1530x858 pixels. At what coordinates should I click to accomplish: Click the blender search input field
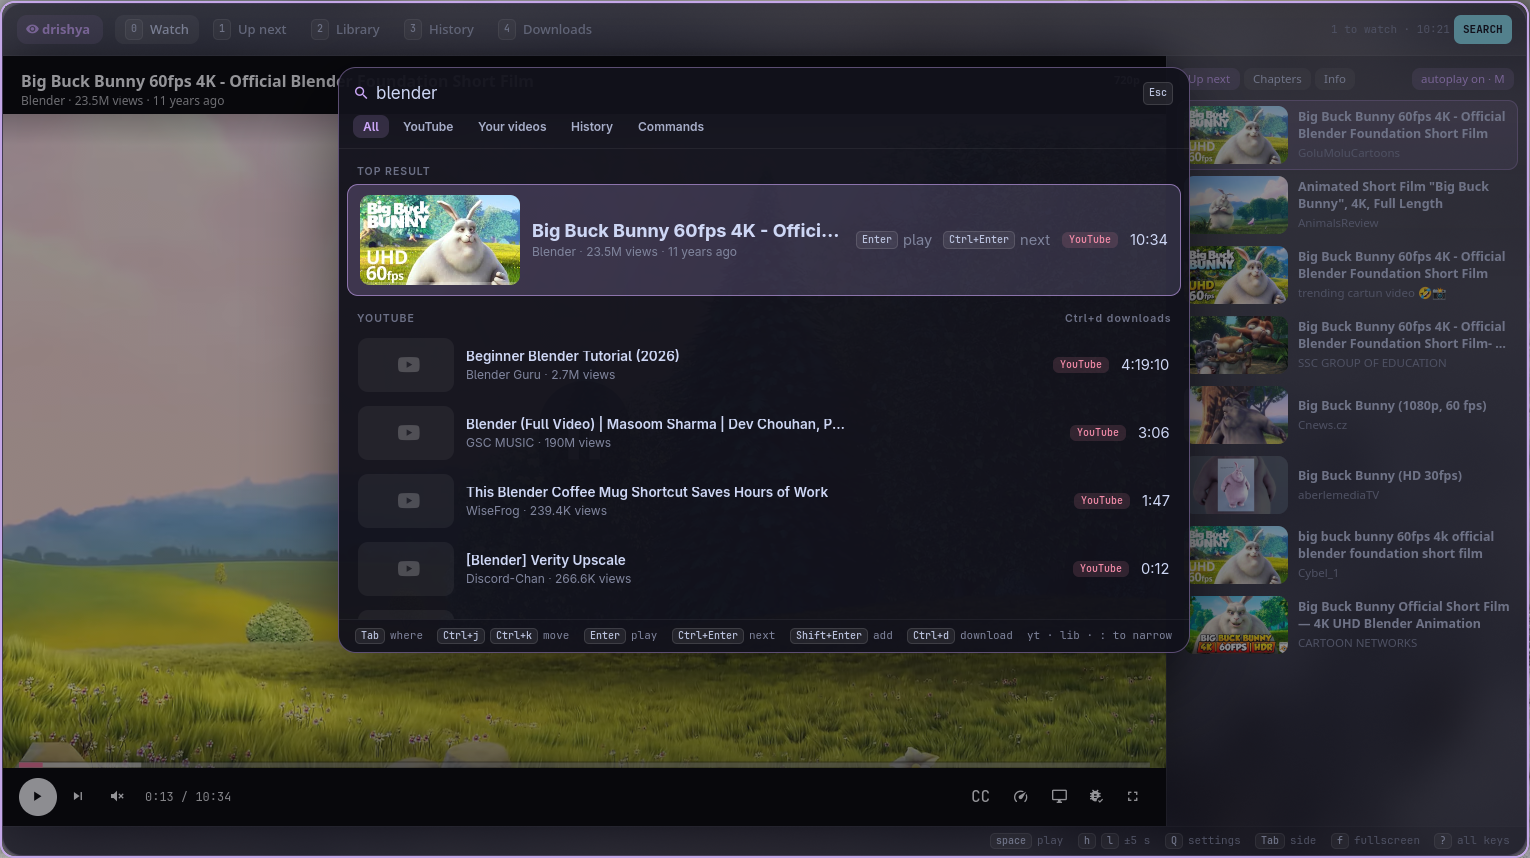755,93
